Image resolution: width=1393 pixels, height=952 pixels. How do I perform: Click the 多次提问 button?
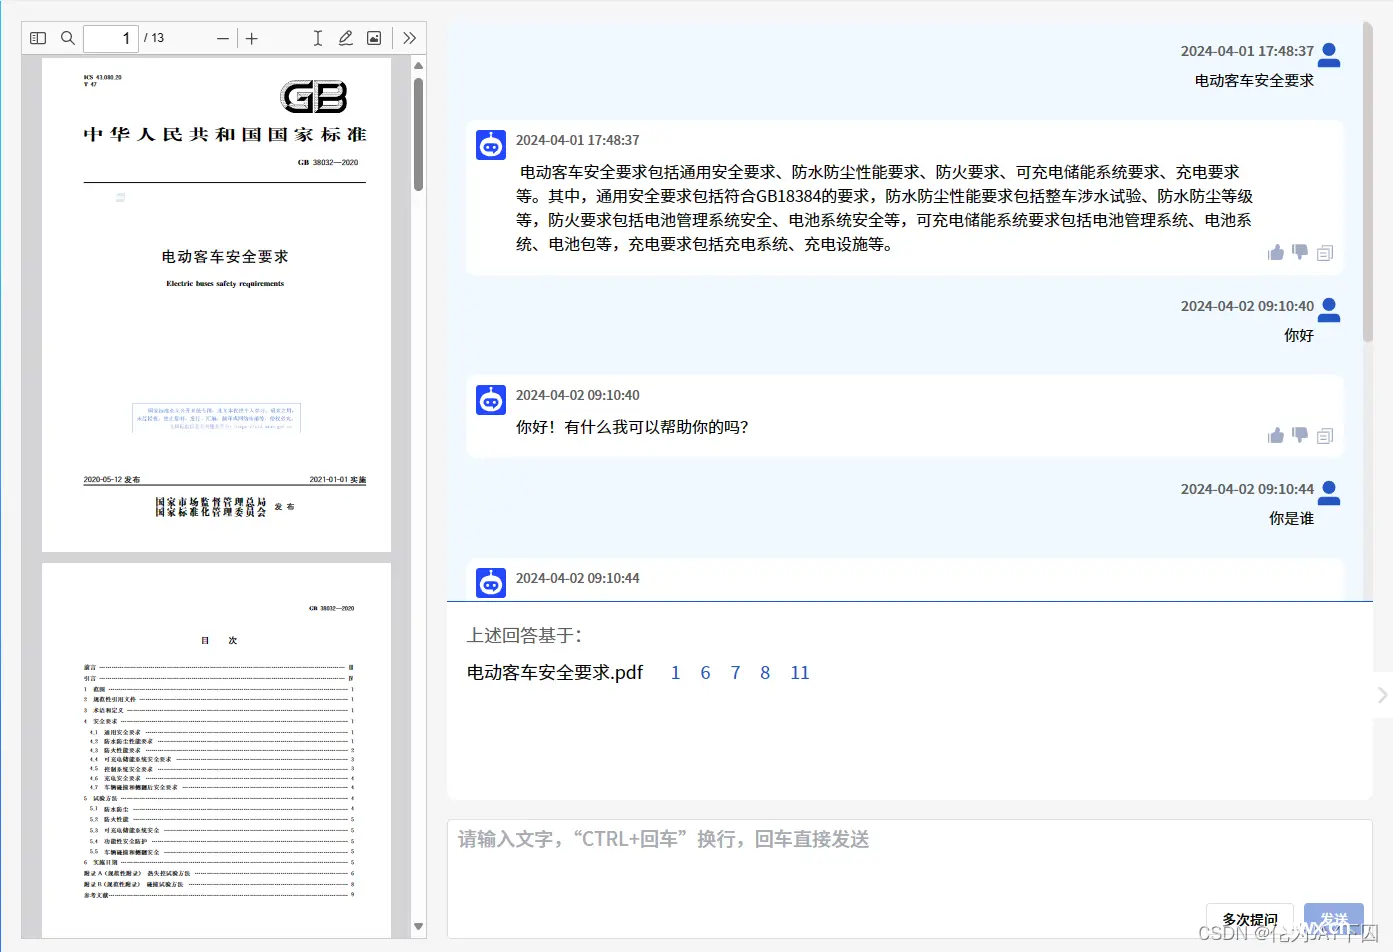1250,919
